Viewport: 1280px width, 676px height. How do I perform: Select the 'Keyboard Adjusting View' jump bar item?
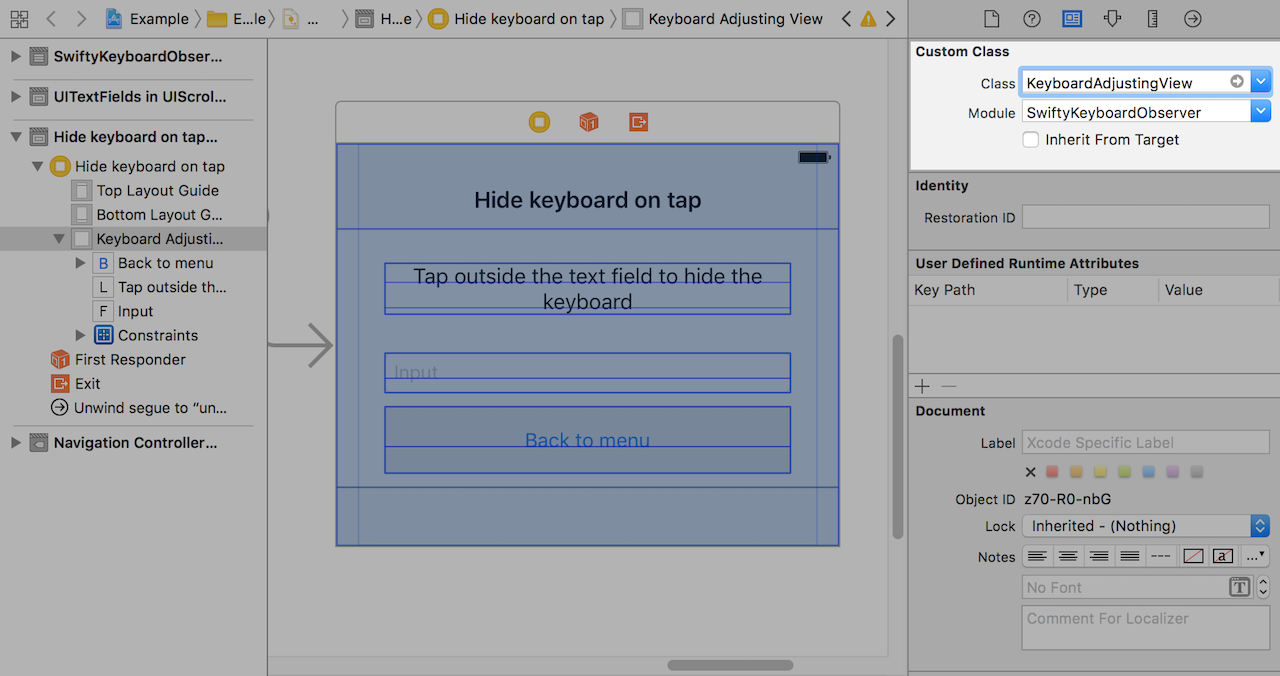[722, 19]
